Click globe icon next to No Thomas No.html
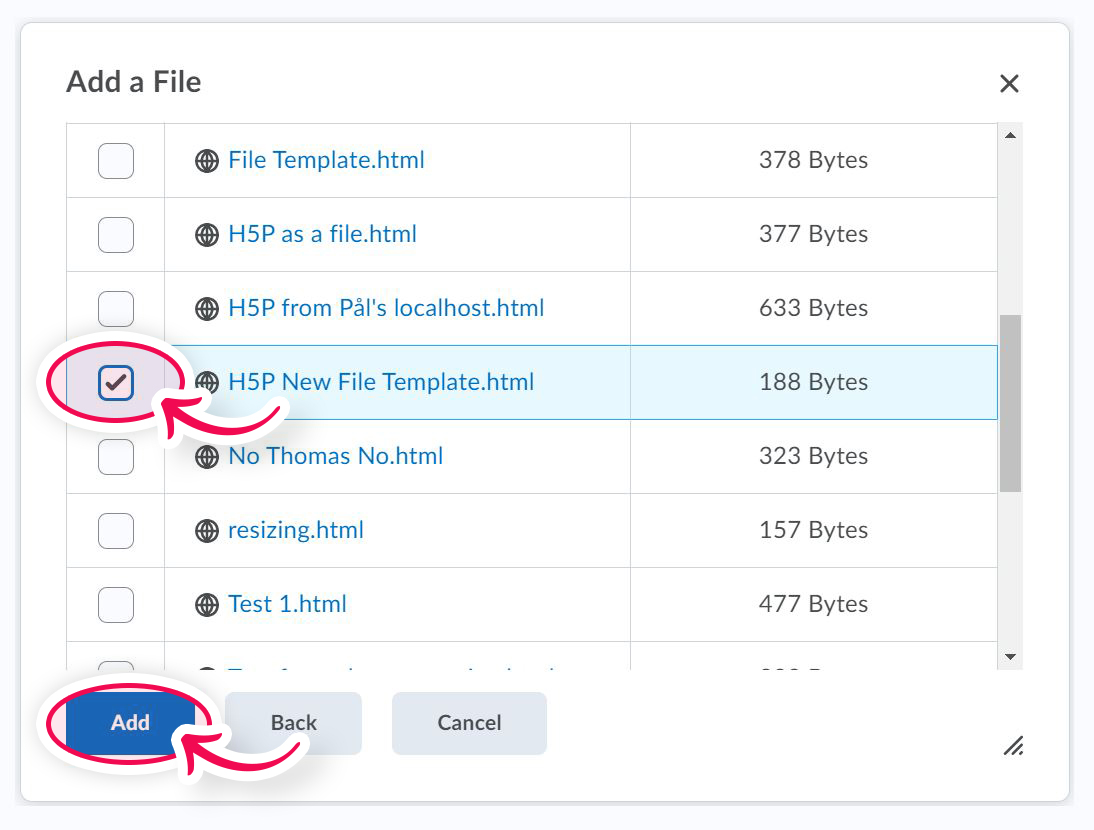 [207, 457]
